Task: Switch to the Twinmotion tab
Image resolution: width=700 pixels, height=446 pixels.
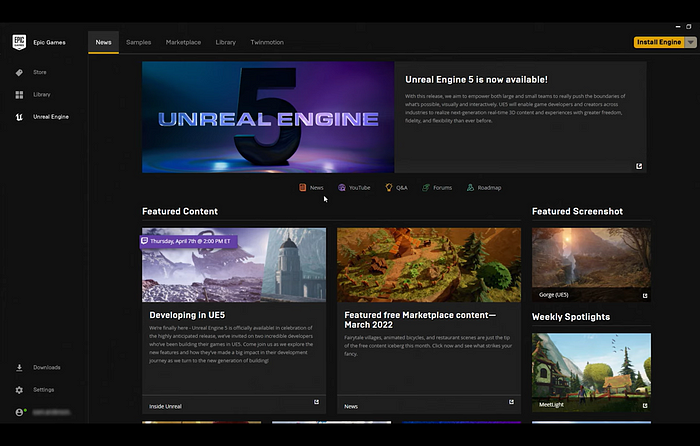Action: 267,42
